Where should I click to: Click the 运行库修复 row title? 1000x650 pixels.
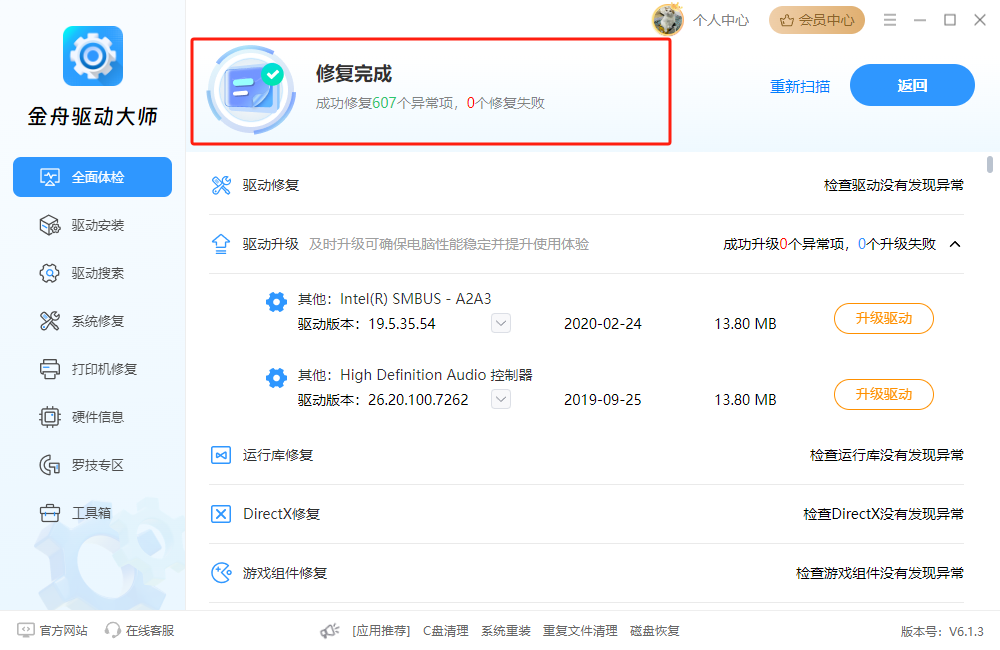(278, 455)
